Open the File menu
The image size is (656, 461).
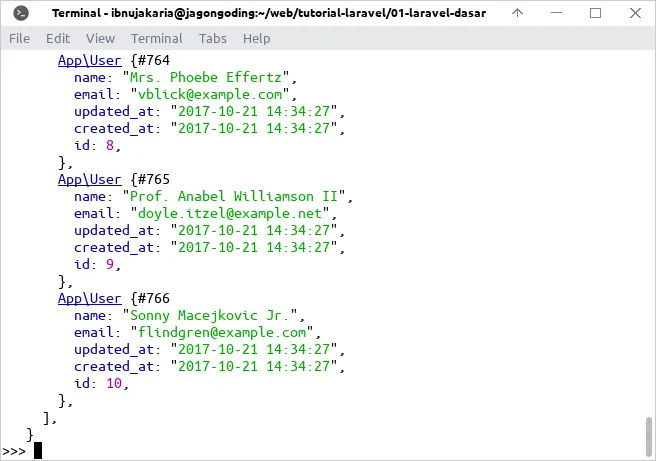point(19,38)
